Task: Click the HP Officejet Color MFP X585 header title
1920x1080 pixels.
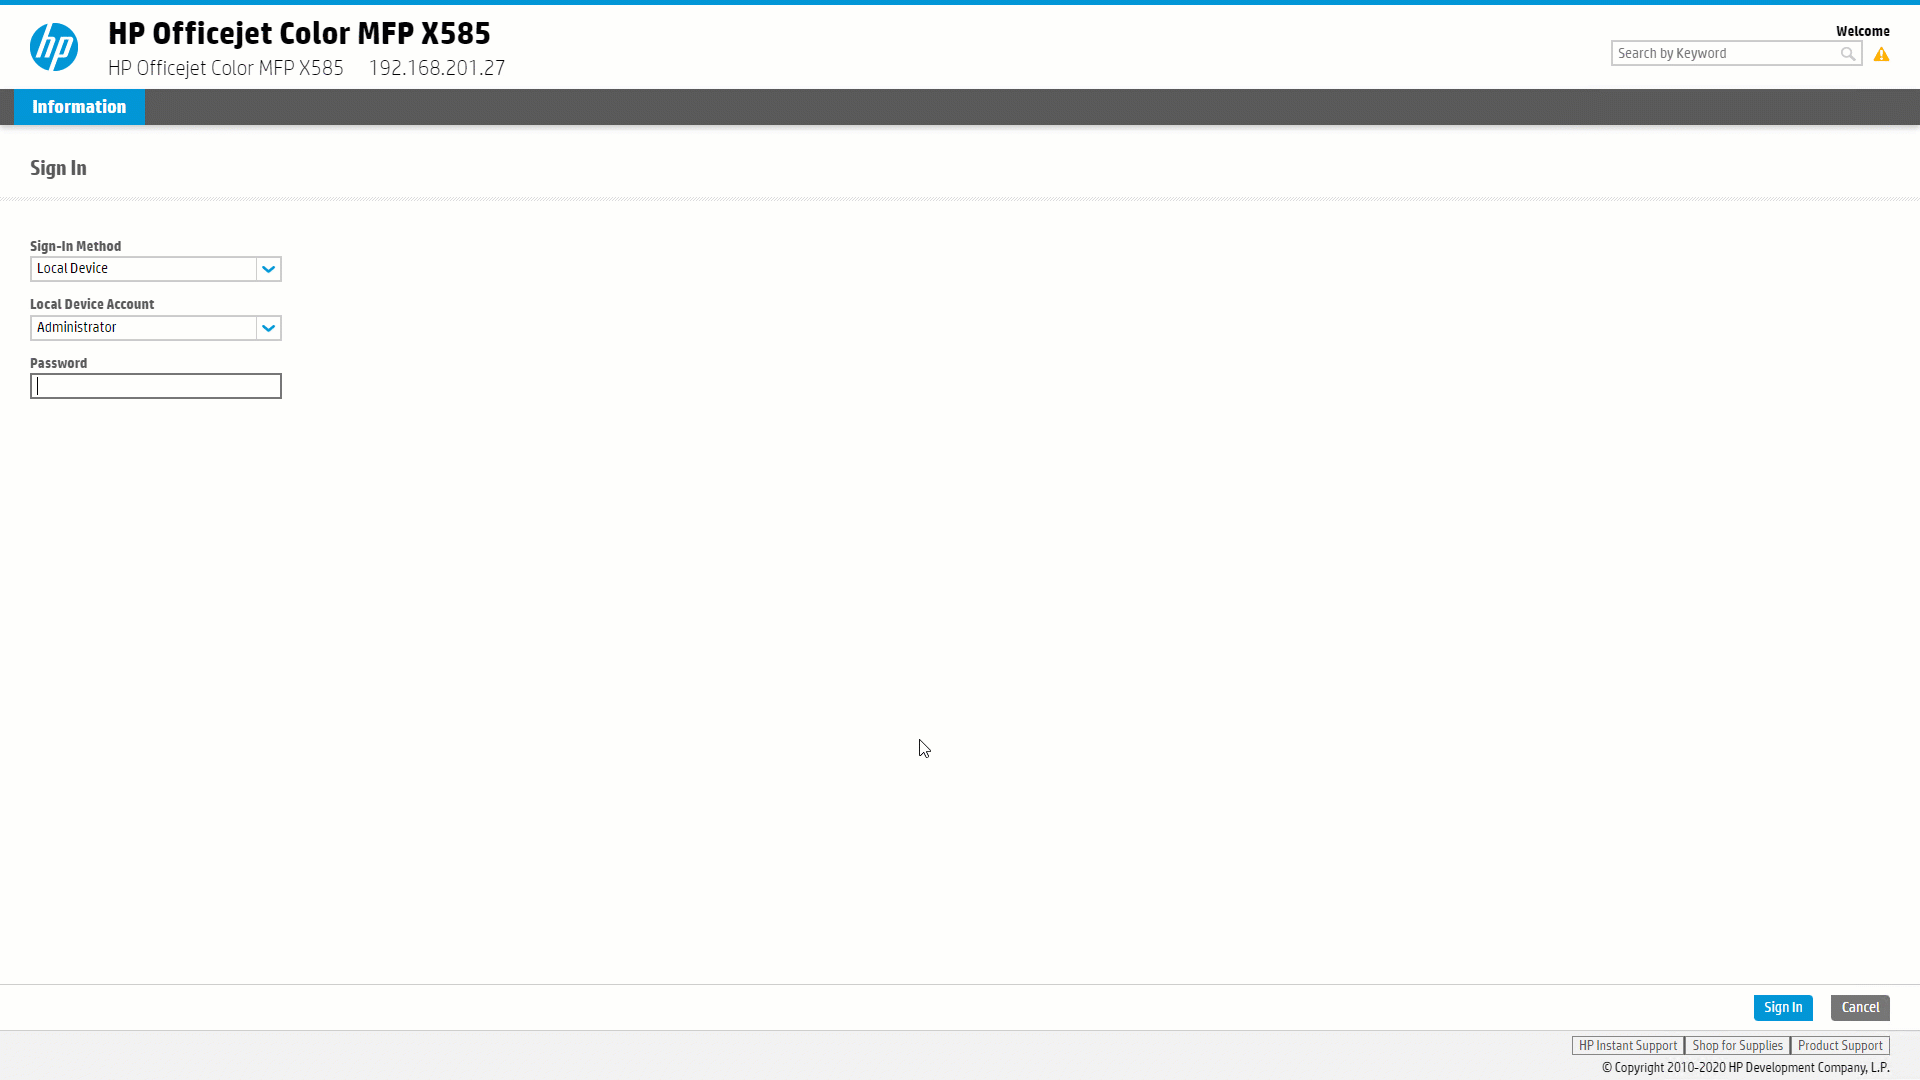Action: (x=299, y=33)
